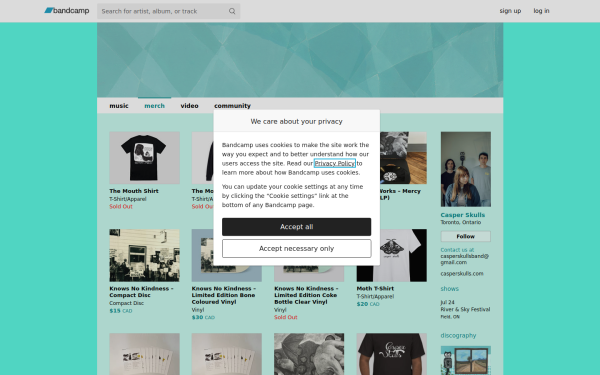Open Limited Edition Coke Bottle Clear Vinyl title
The width and height of the screenshot is (600, 375).
(x=306, y=295)
